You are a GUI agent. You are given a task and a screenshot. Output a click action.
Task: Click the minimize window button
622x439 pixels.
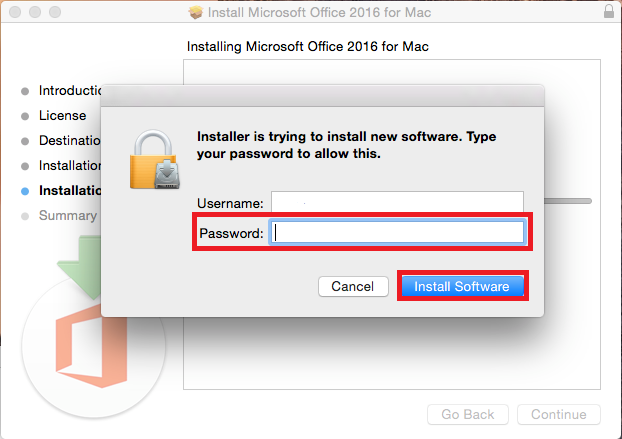pyautogui.click(x=35, y=12)
